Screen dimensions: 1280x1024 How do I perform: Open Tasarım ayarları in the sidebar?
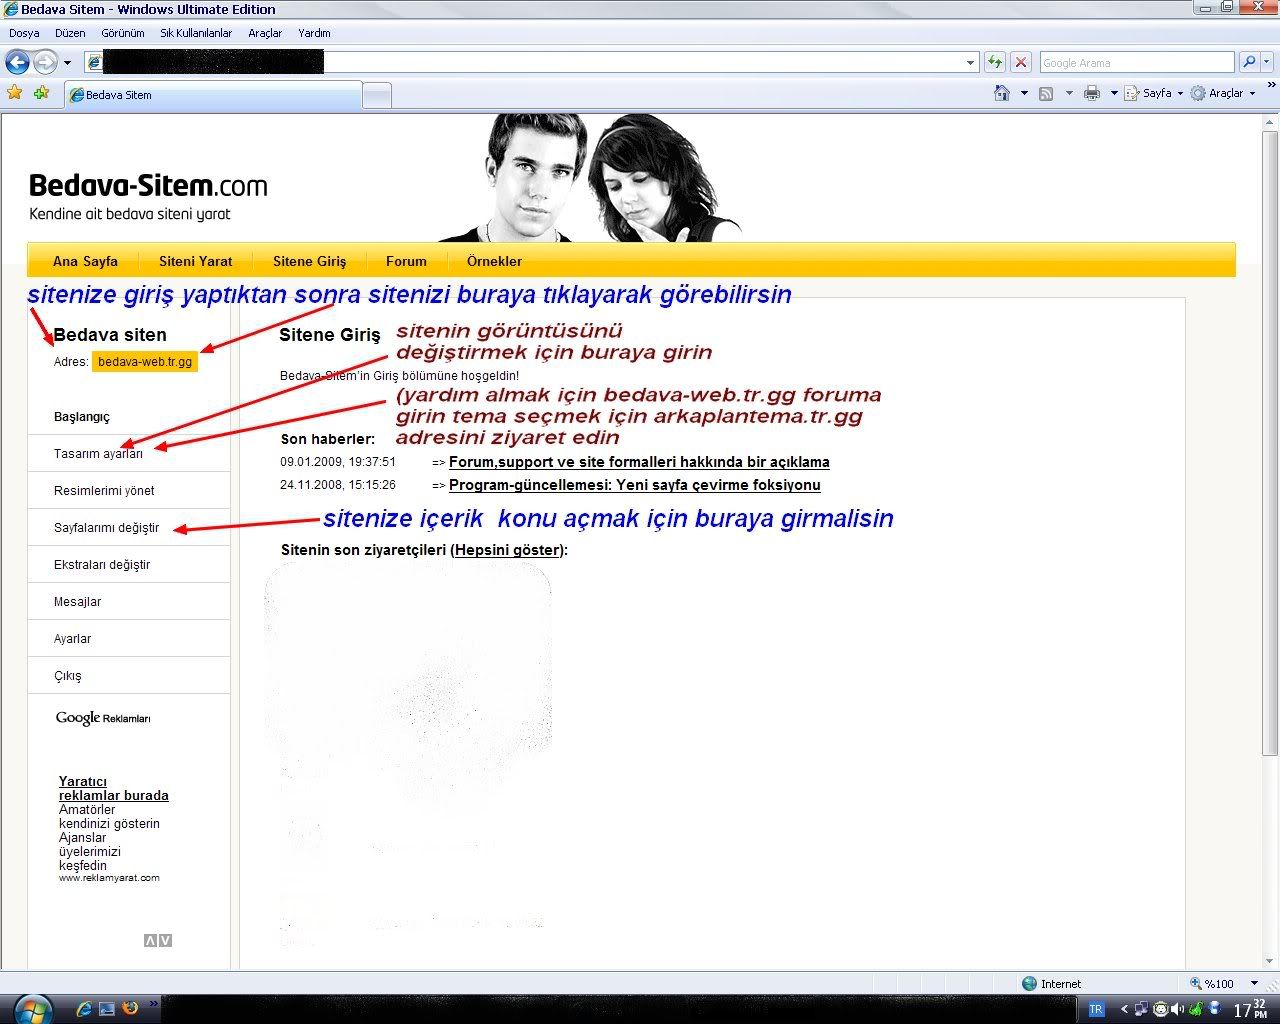click(98, 454)
